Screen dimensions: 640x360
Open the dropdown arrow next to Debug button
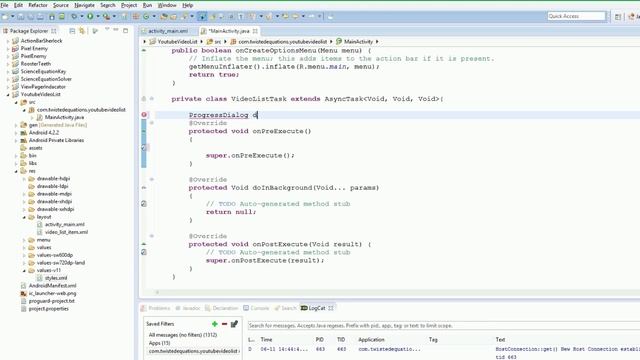[x=82, y=17]
